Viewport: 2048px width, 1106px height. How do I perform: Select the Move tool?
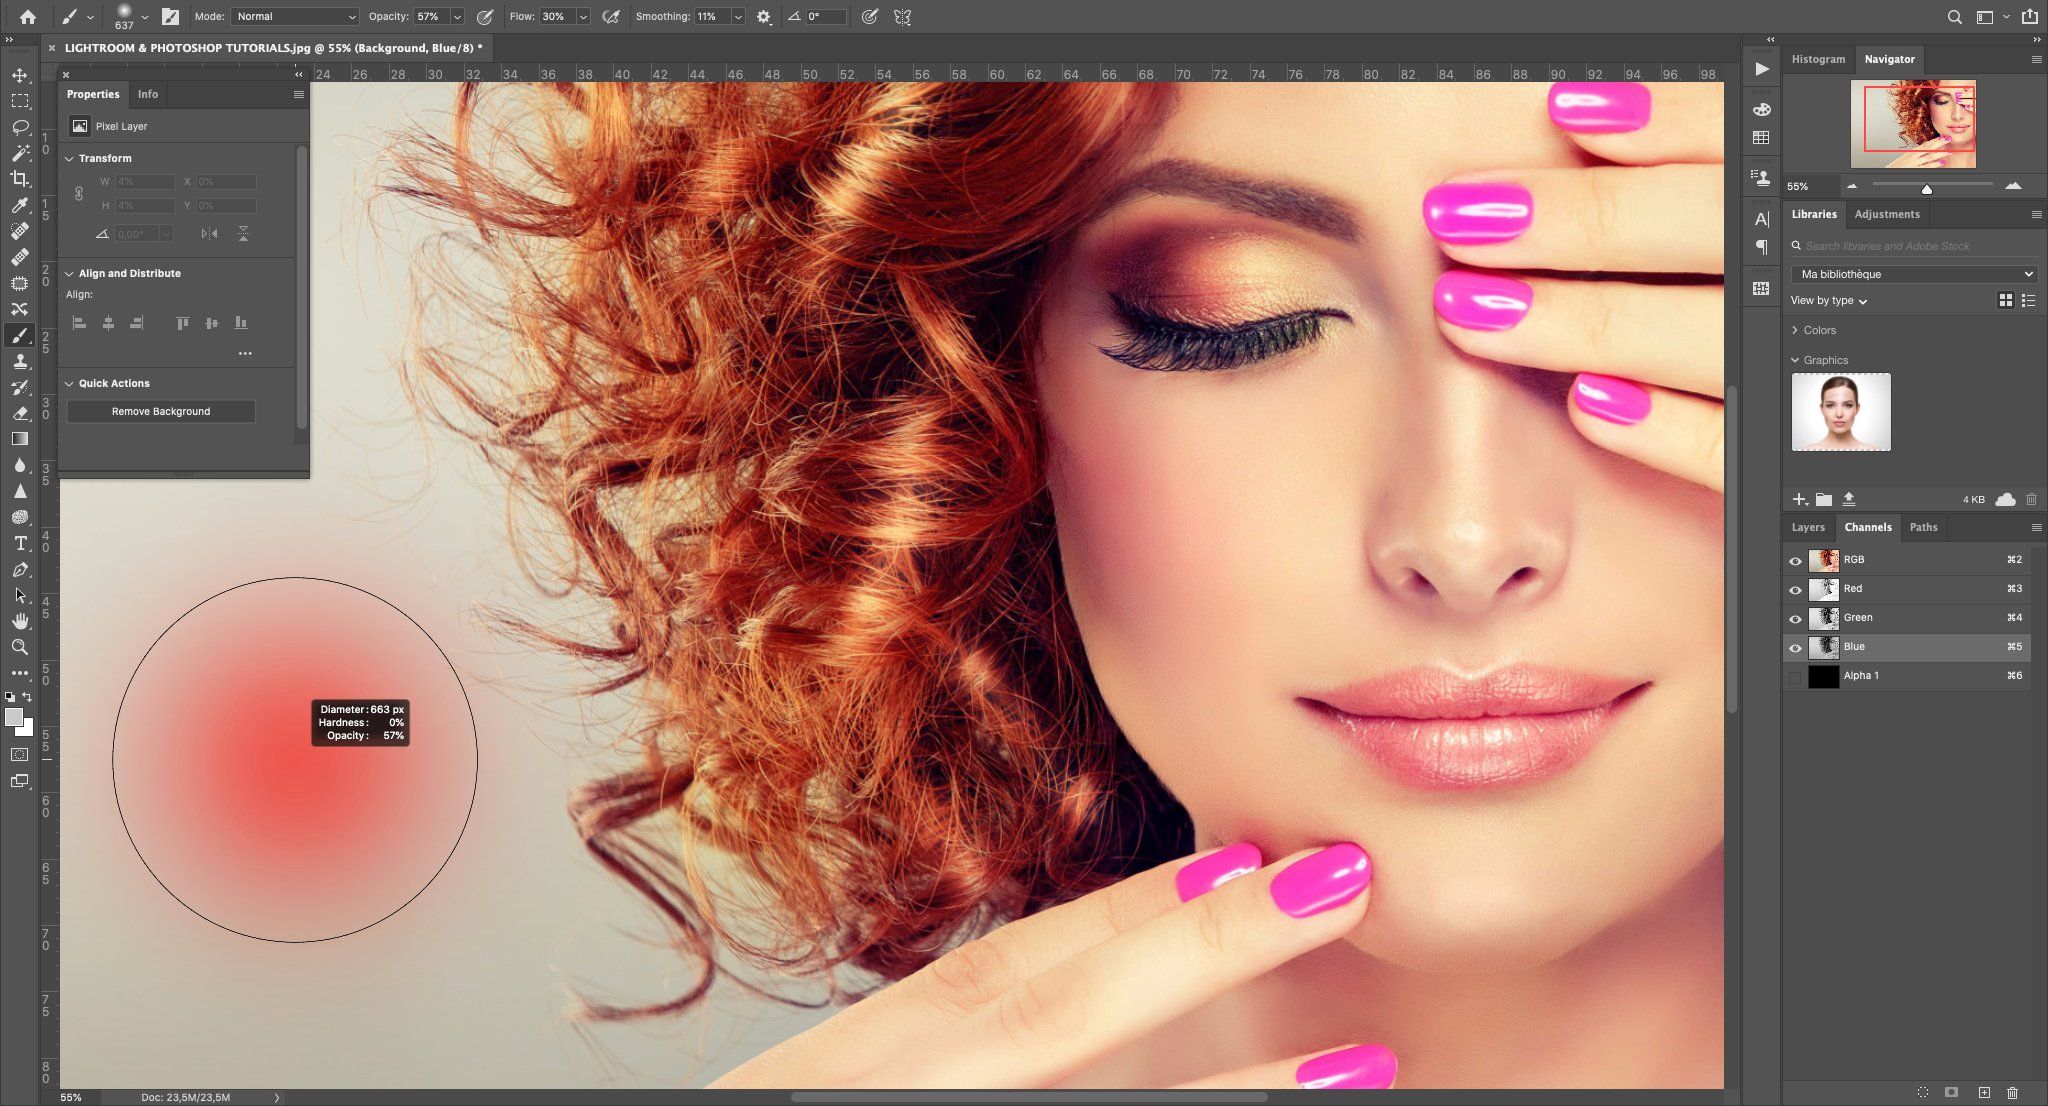(19, 75)
